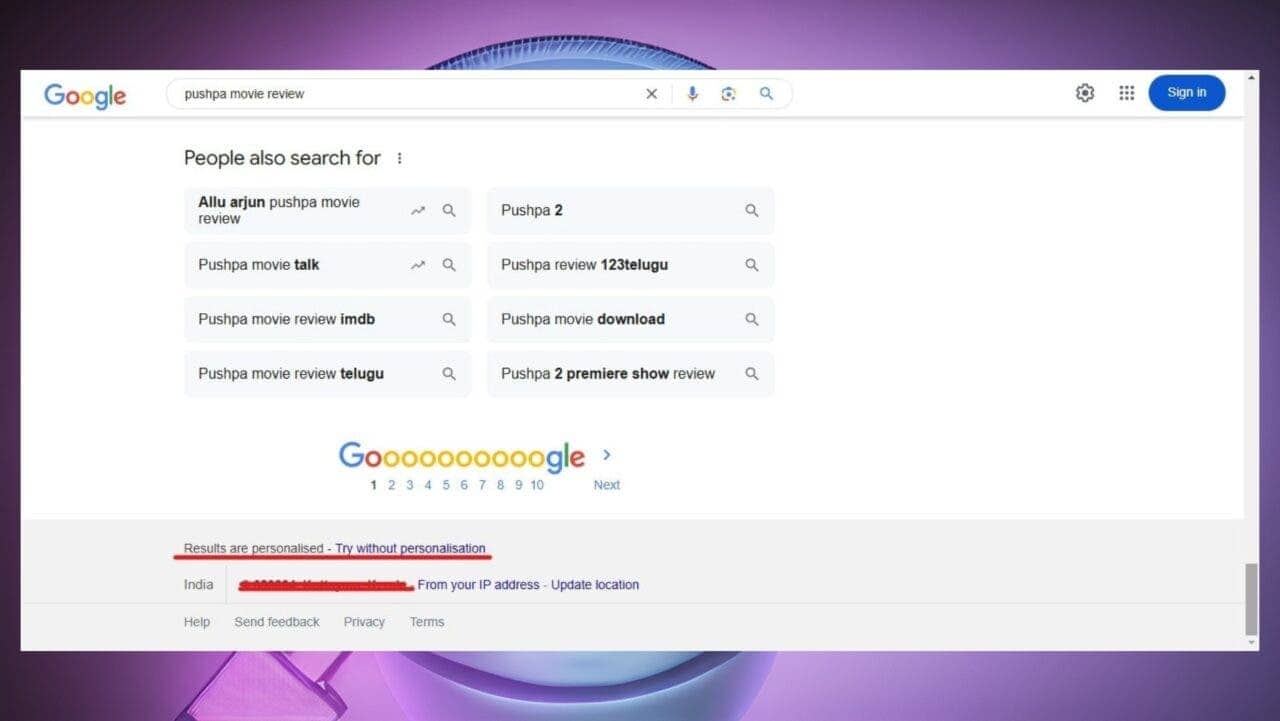Open the Terms footer link
The image size is (1280, 721).
tap(427, 622)
